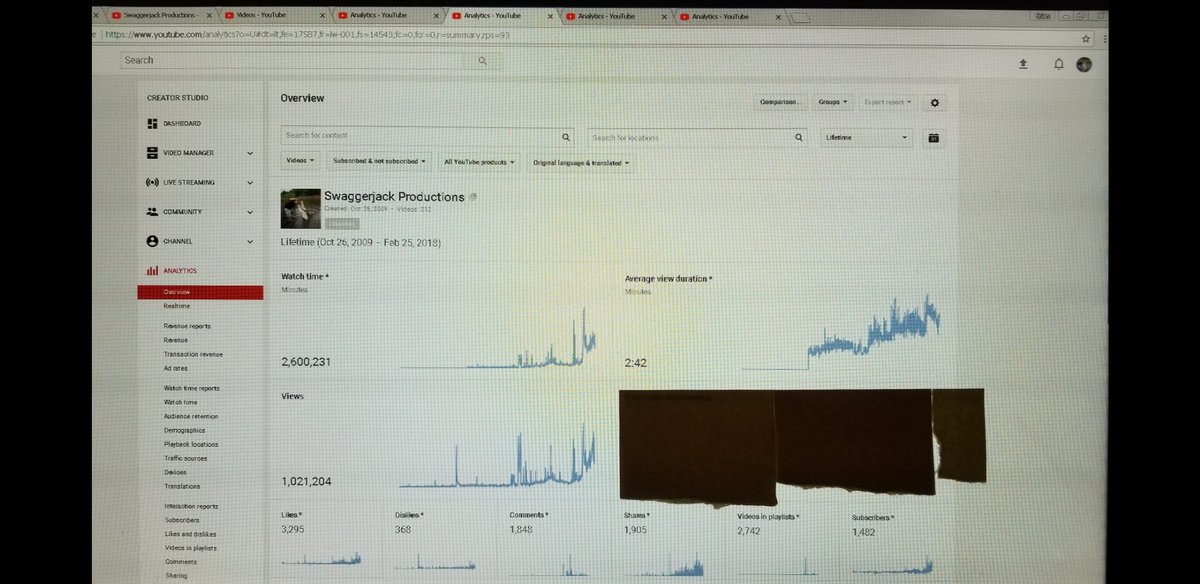Switch to Videos - YouTube browser tab
1200x584 pixels.
[270, 16]
